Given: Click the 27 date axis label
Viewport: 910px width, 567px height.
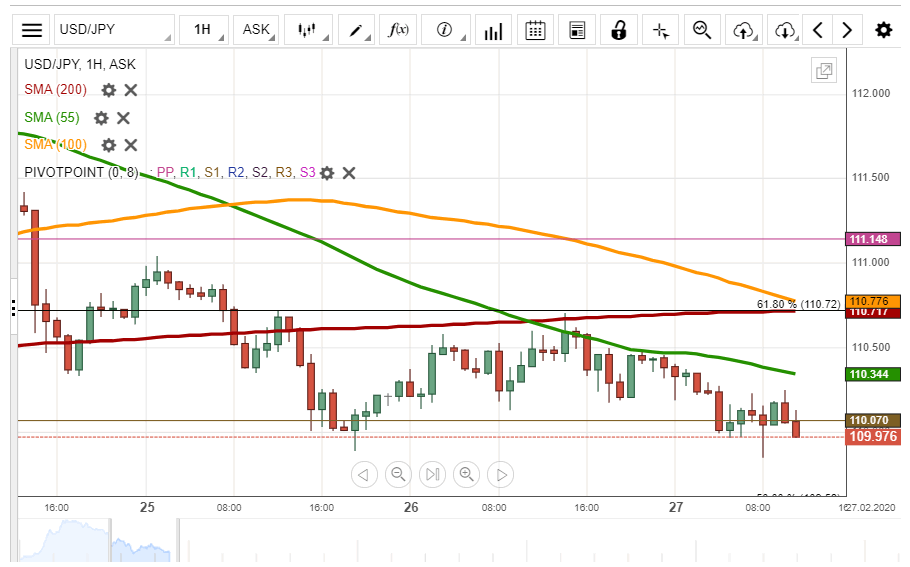Looking at the screenshot, I should [676, 507].
